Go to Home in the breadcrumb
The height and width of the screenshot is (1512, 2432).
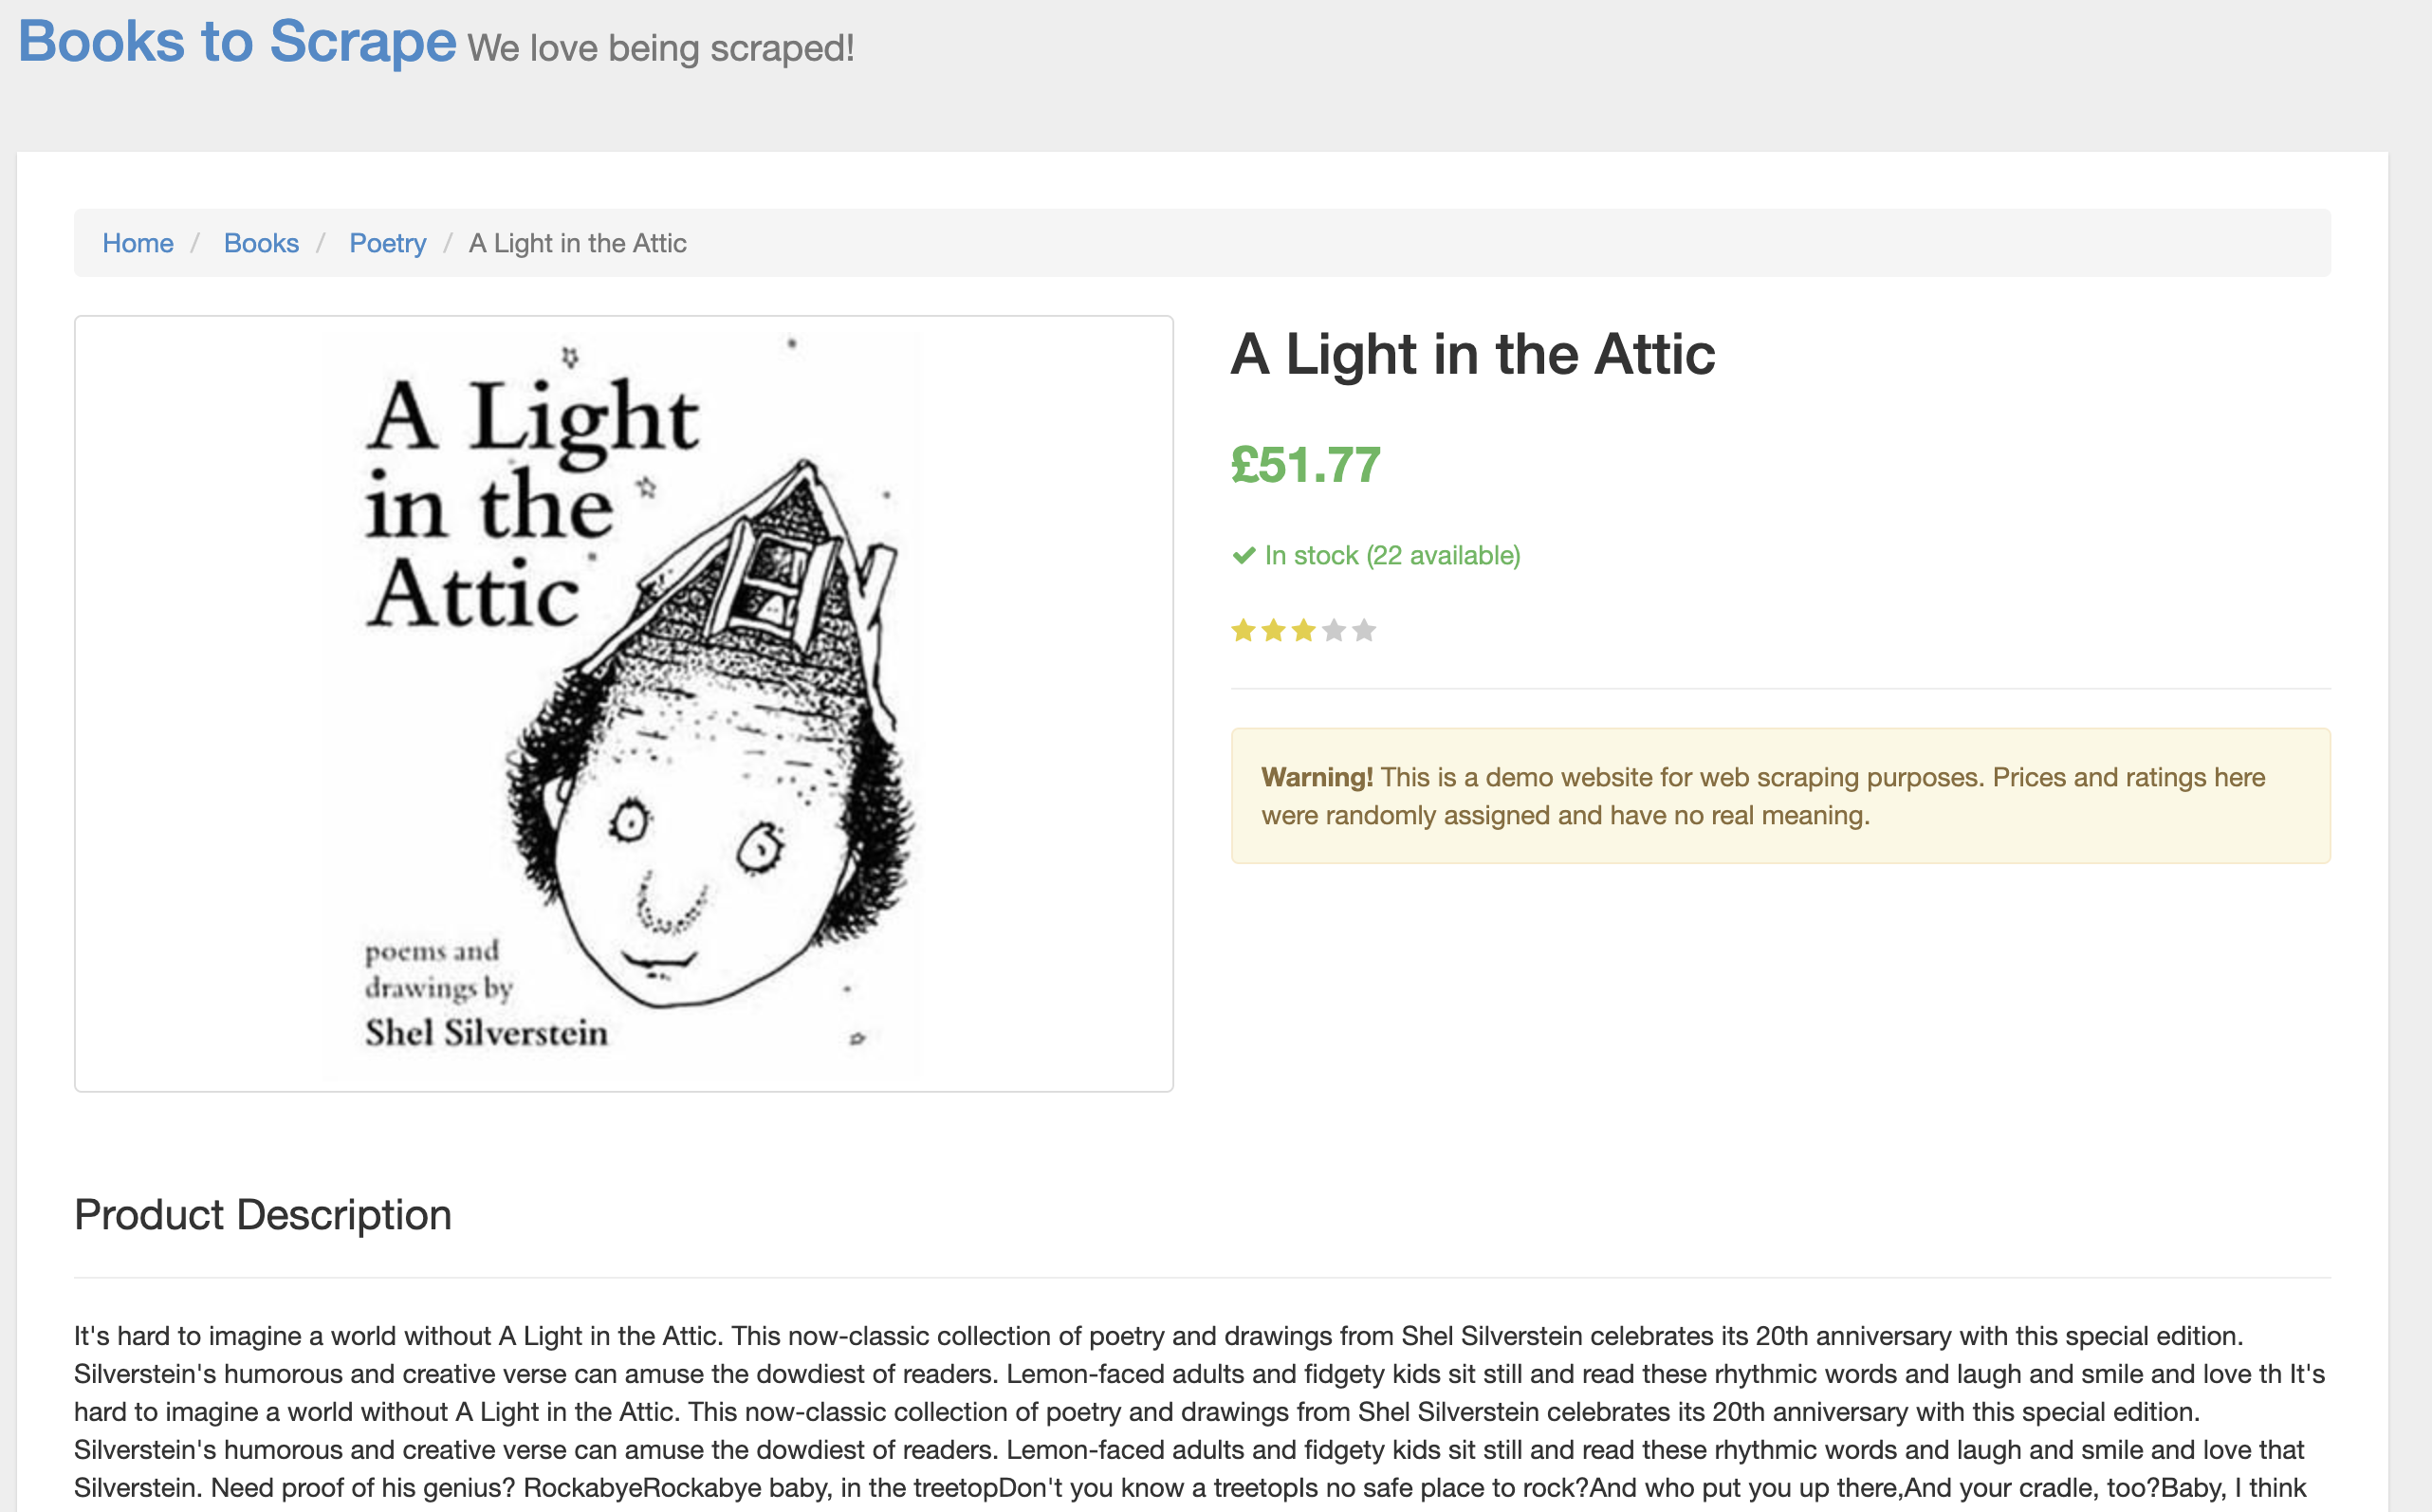(138, 243)
